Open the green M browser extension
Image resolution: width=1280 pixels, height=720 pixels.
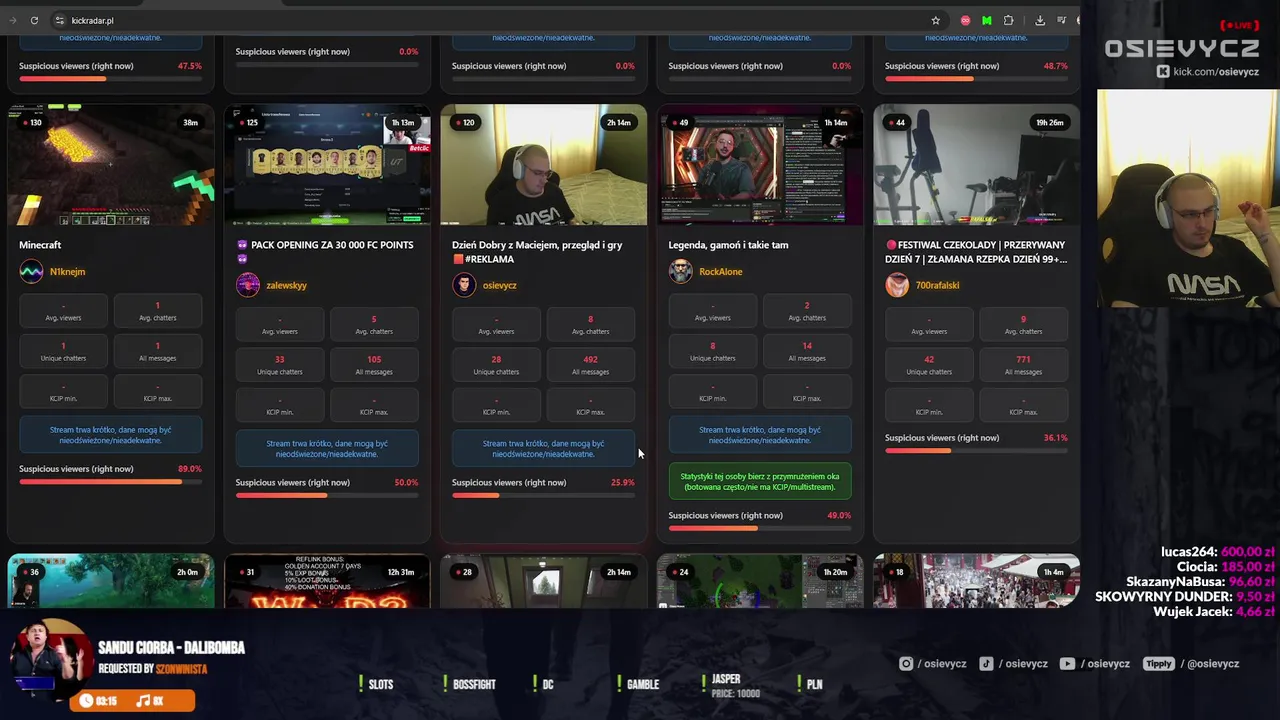pyautogui.click(x=987, y=20)
